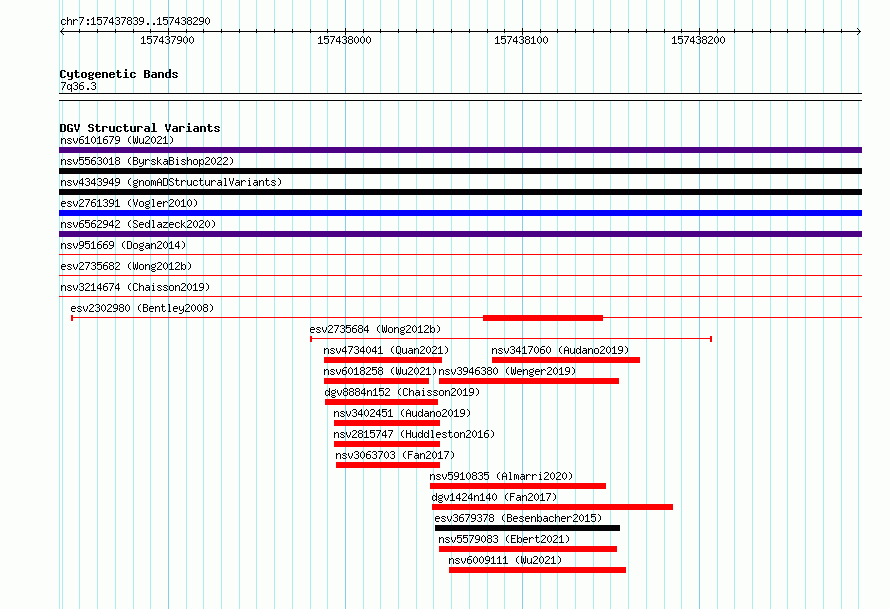Viewport: 890px width, 609px height.
Task: Click esv2302980 (Bentley2008) label
Action: 142,308
